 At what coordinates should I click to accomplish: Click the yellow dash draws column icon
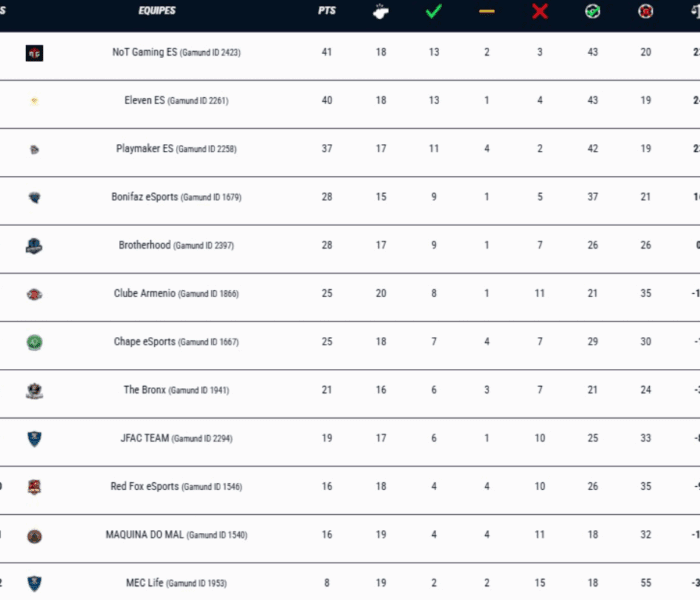[487, 11]
